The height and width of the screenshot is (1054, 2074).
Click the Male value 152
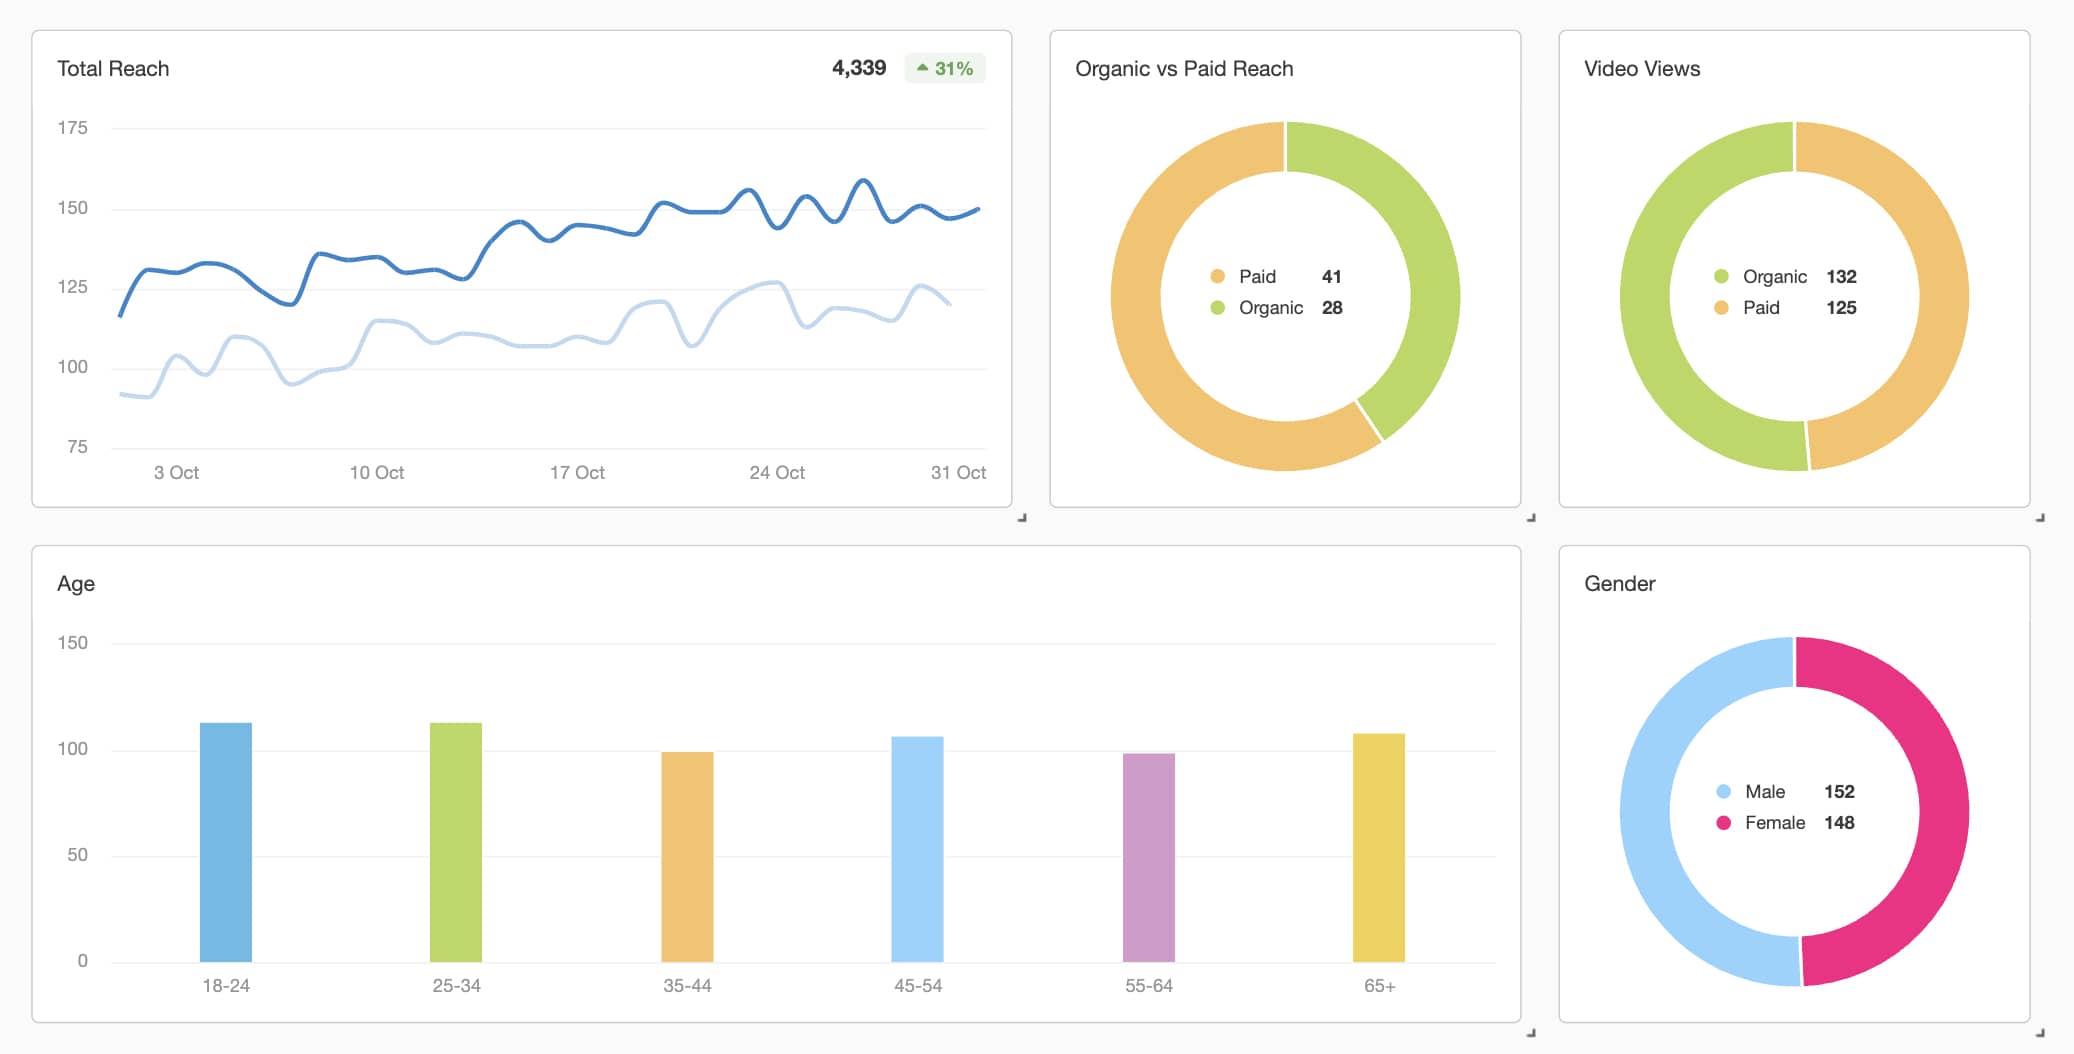pyautogui.click(x=1839, y=792)
